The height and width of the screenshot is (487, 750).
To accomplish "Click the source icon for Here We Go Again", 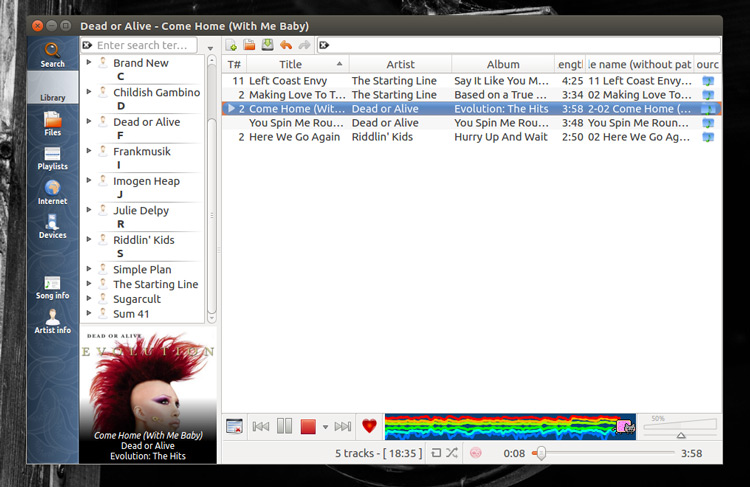I will click(708, 137).
